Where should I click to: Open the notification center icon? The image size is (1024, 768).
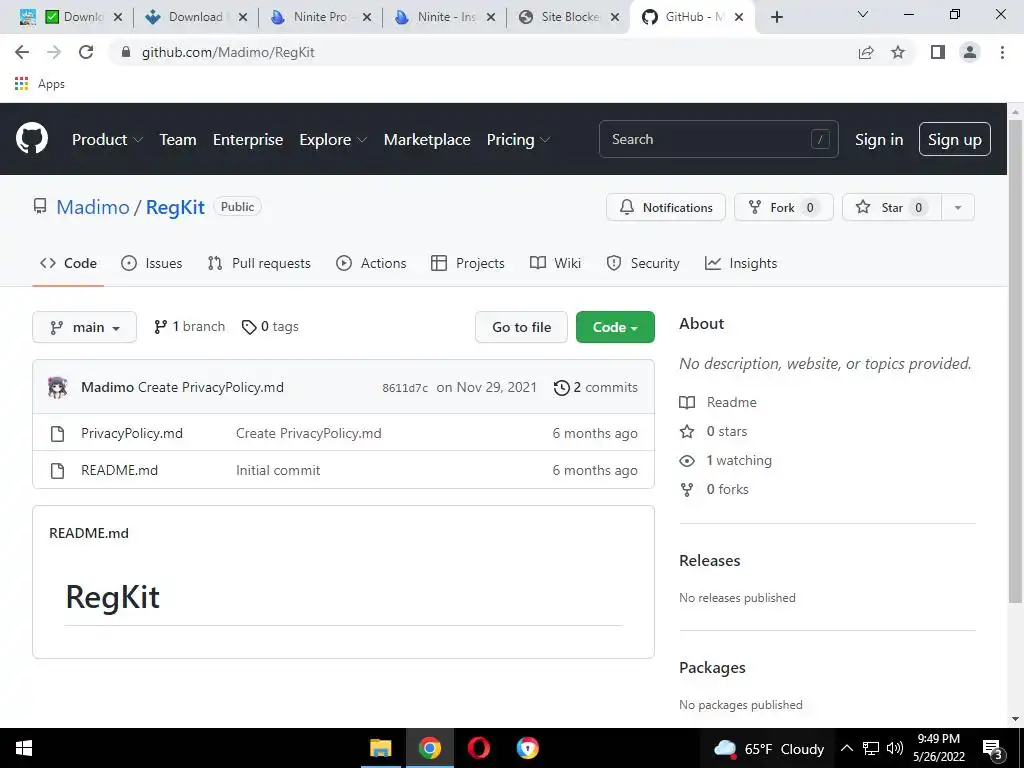[x=993, y=748]
